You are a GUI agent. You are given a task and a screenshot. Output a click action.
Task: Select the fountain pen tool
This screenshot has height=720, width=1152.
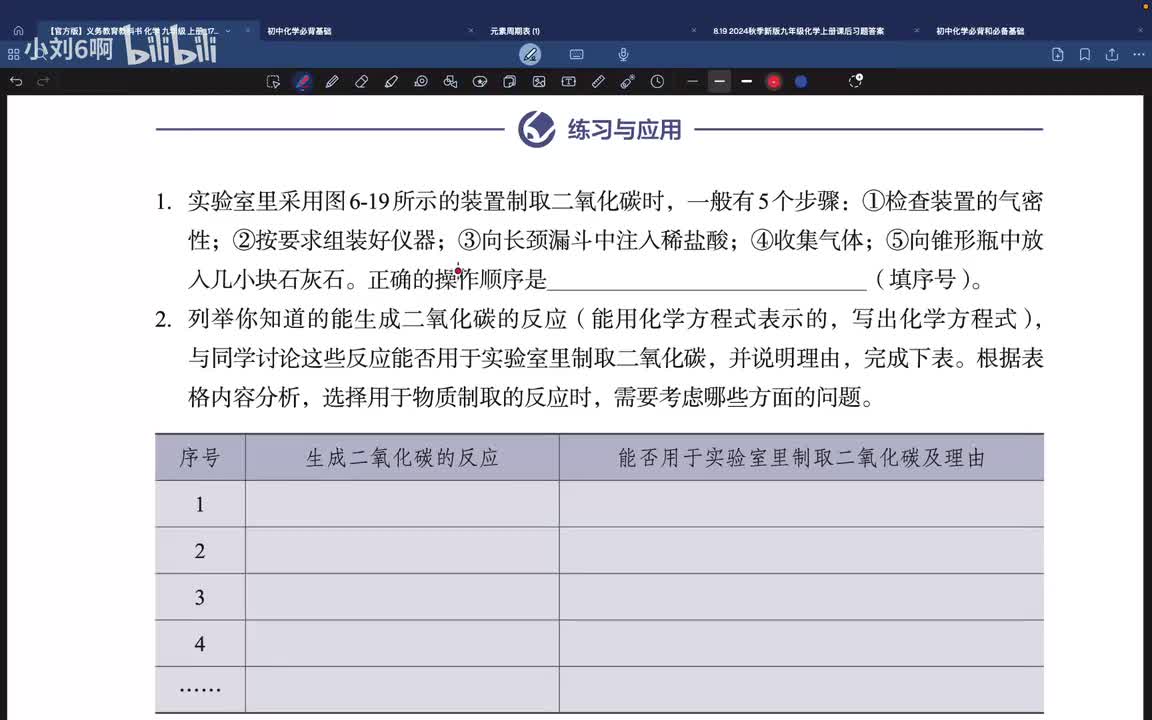point(303,82)
